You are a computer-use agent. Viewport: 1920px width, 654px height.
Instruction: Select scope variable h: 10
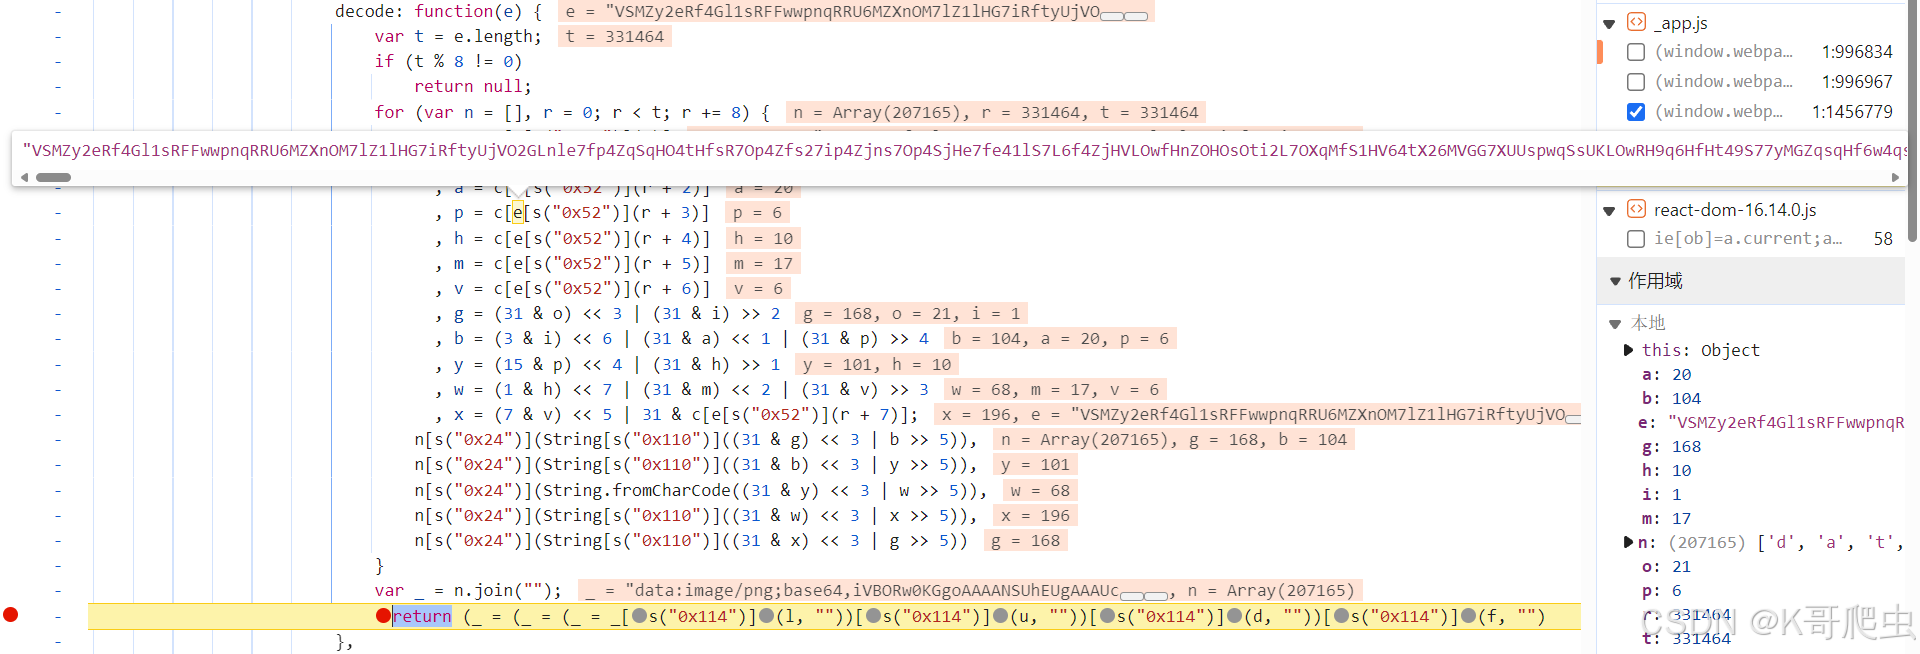pos(1667,470)
